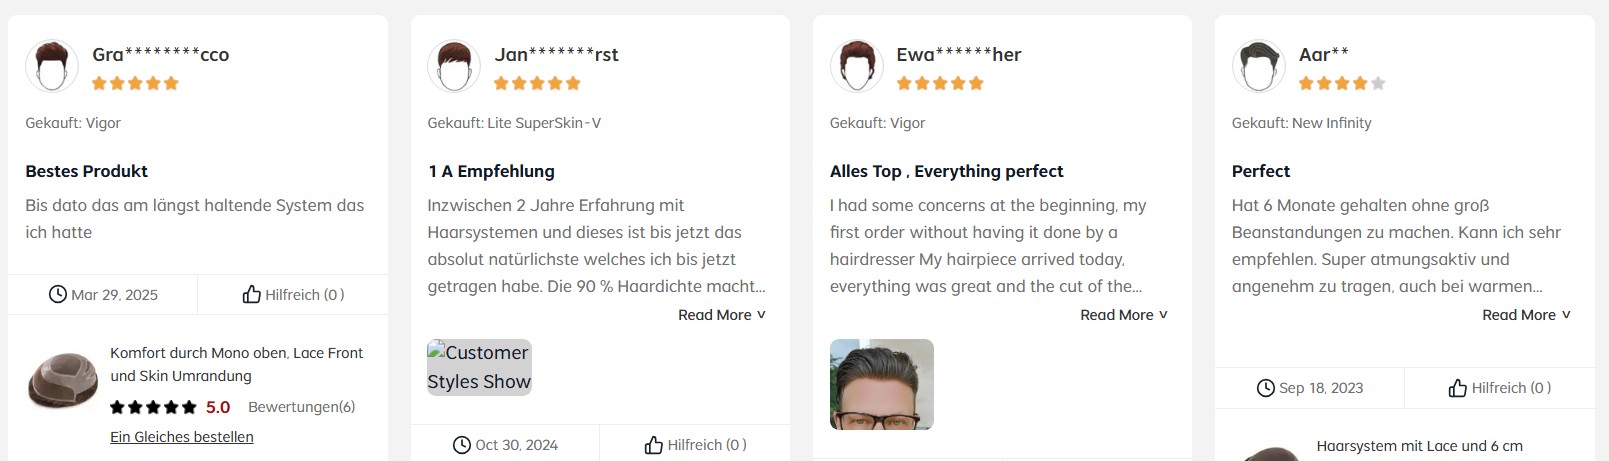This screenshot has height=461, width=1609.
Task: Click thumbs-up icon on Oct 30, 2024 review
Action: click(x=654, y=445)
